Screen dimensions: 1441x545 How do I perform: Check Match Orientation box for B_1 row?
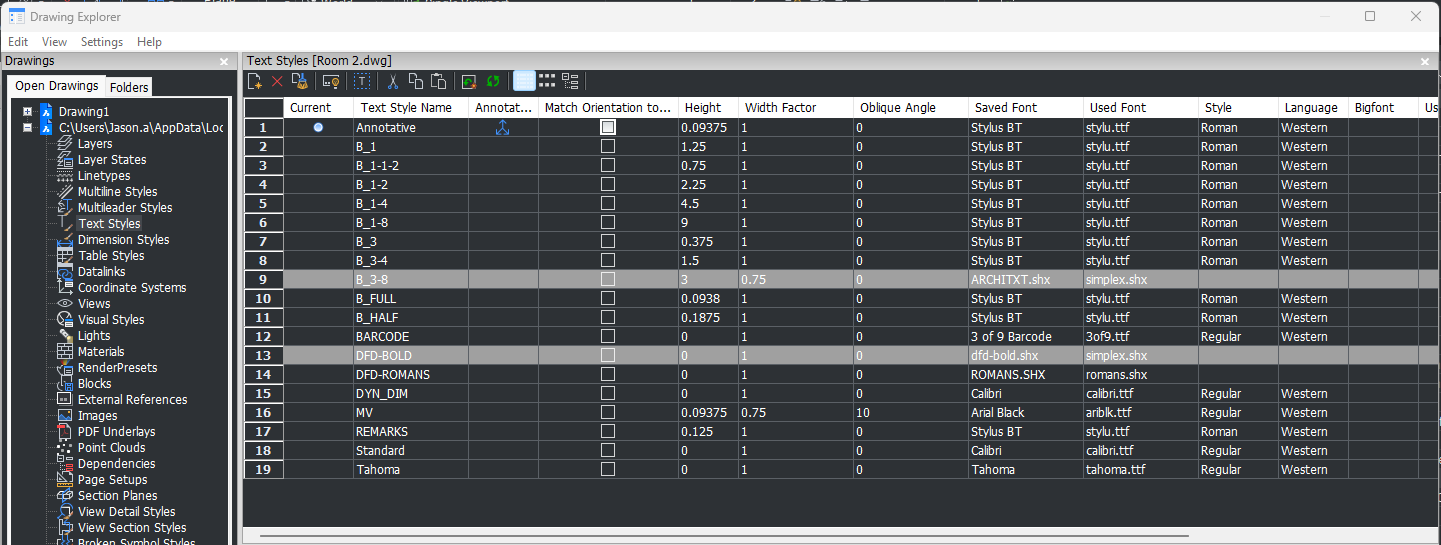[x=608, y=147]
